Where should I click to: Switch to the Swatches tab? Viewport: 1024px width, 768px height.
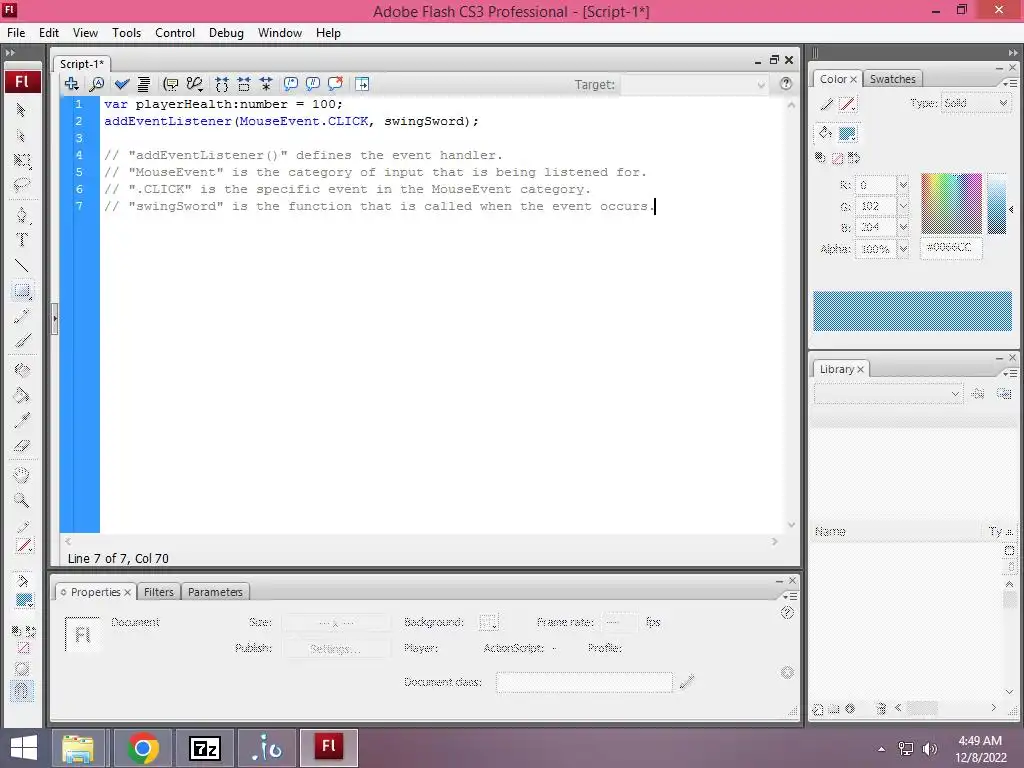(893, 79)
